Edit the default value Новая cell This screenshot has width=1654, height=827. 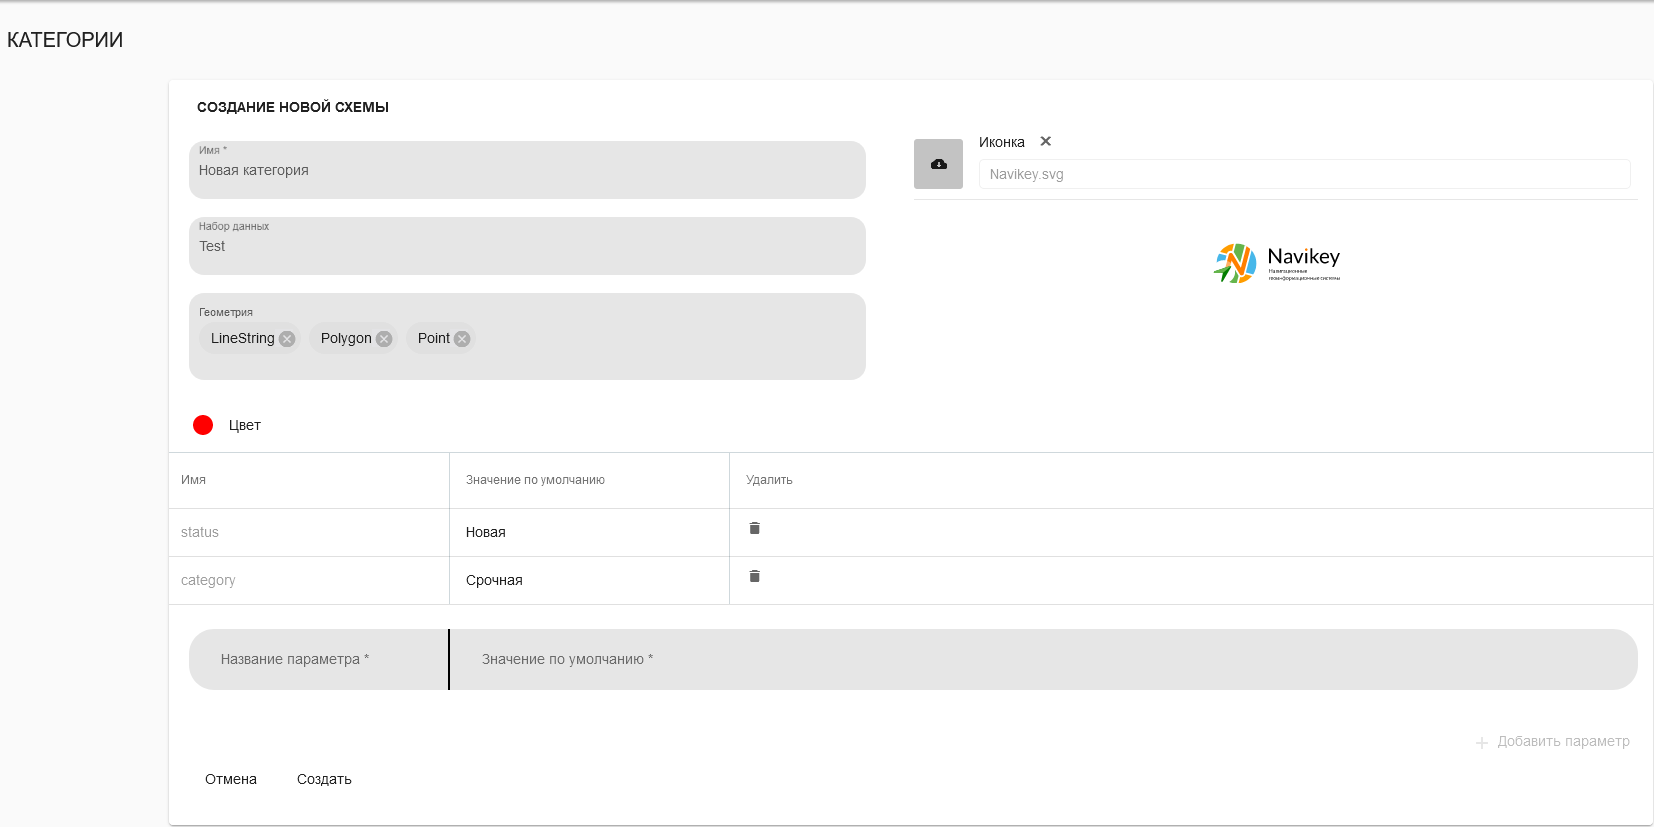588,532
